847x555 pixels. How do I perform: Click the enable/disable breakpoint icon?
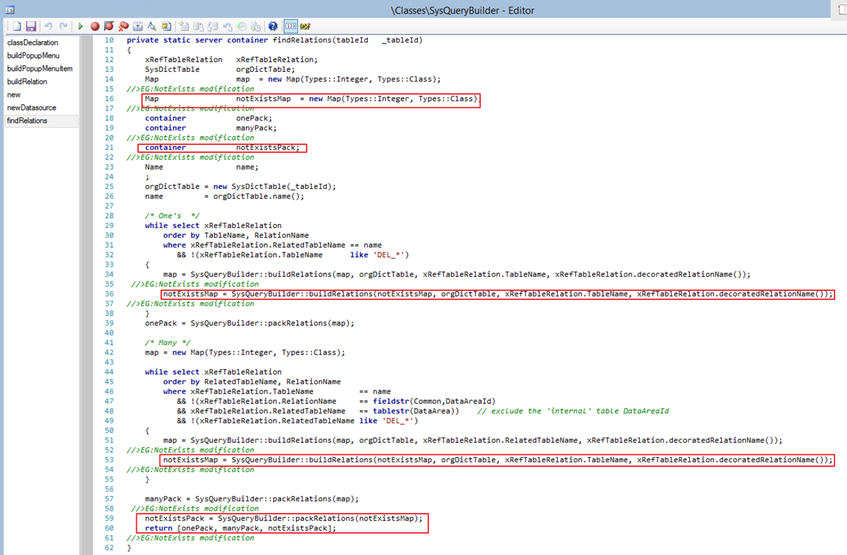(108, 25)
